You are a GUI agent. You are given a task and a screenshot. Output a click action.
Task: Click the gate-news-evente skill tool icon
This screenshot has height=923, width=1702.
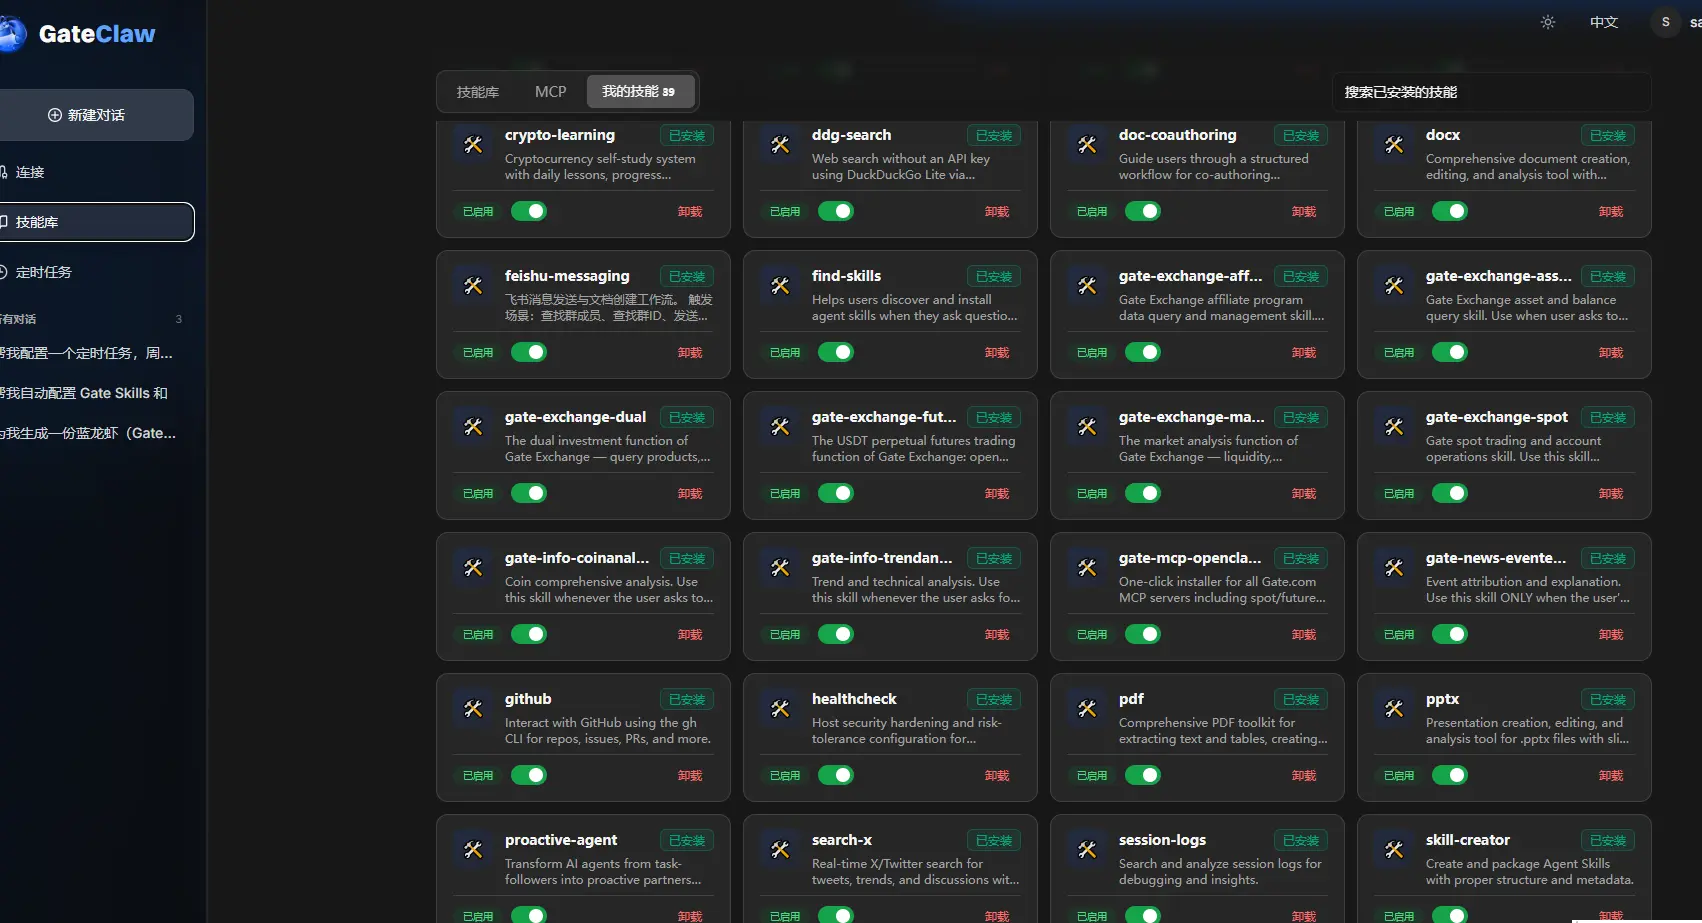1394,568
